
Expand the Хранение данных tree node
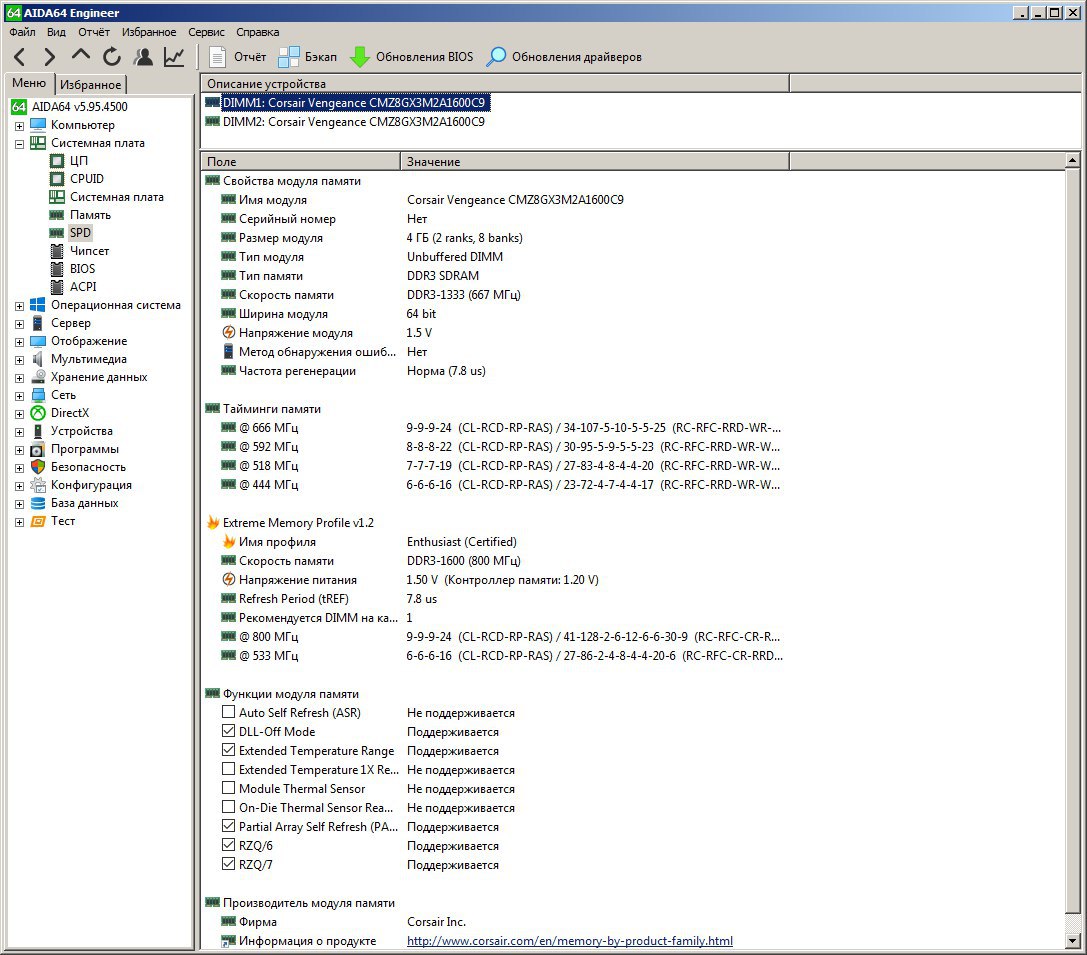point(19,378)
